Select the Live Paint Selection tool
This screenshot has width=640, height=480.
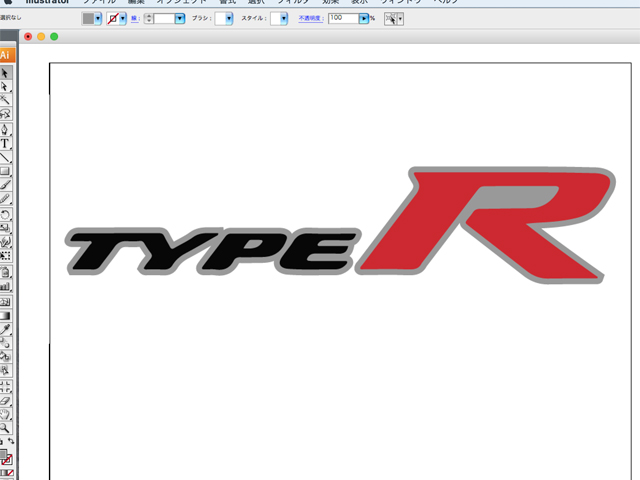[x=5, y=371]
